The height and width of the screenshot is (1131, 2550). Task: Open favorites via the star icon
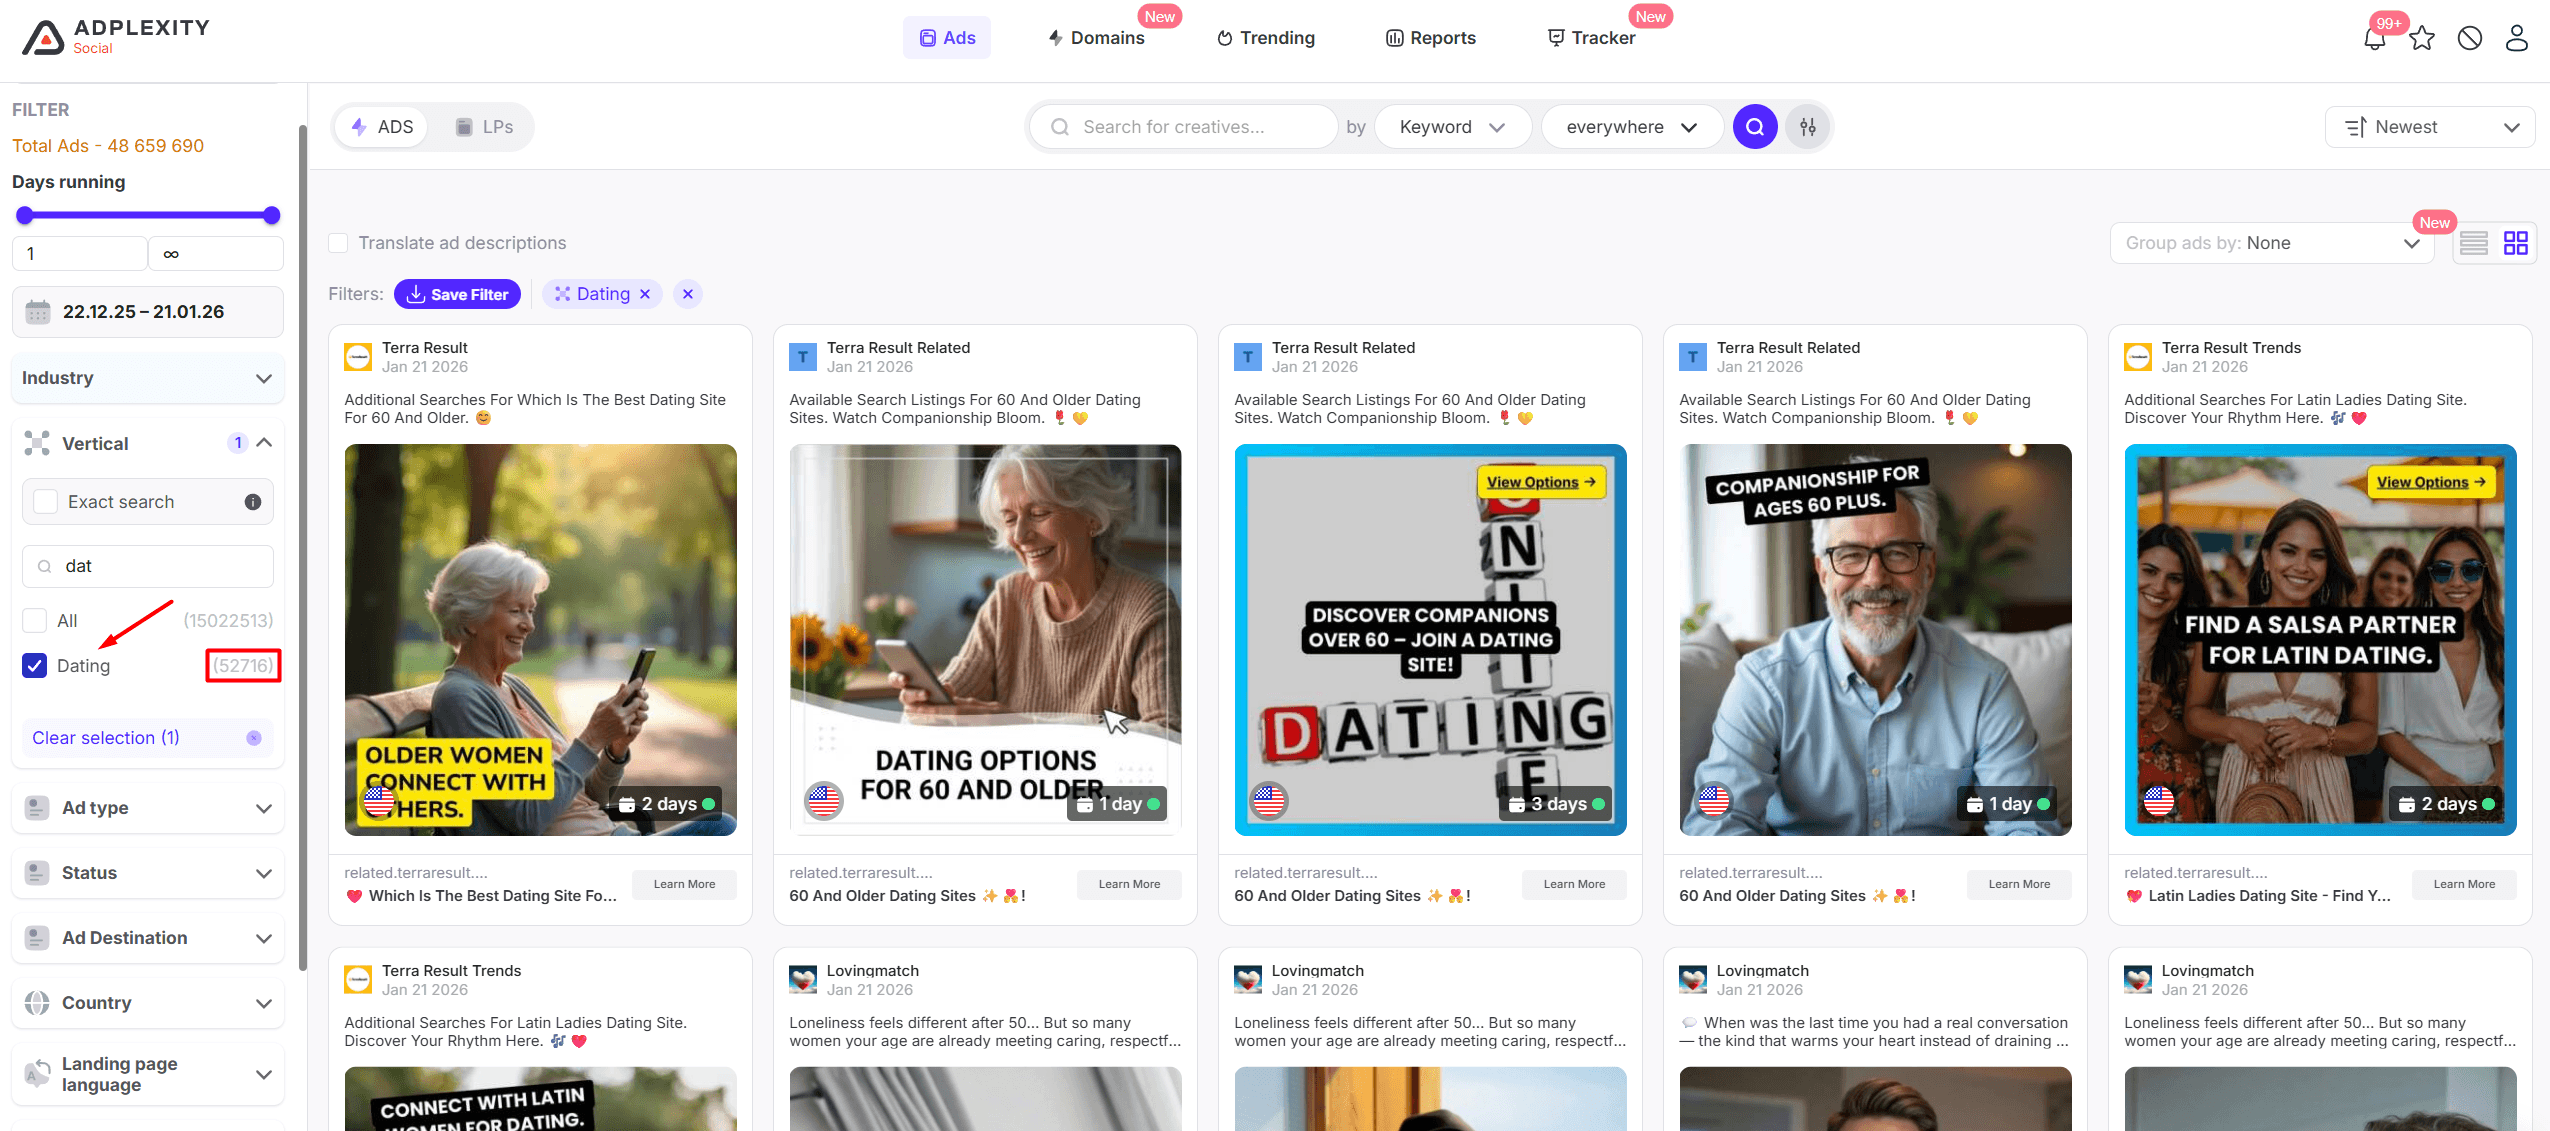point(2422,39)
